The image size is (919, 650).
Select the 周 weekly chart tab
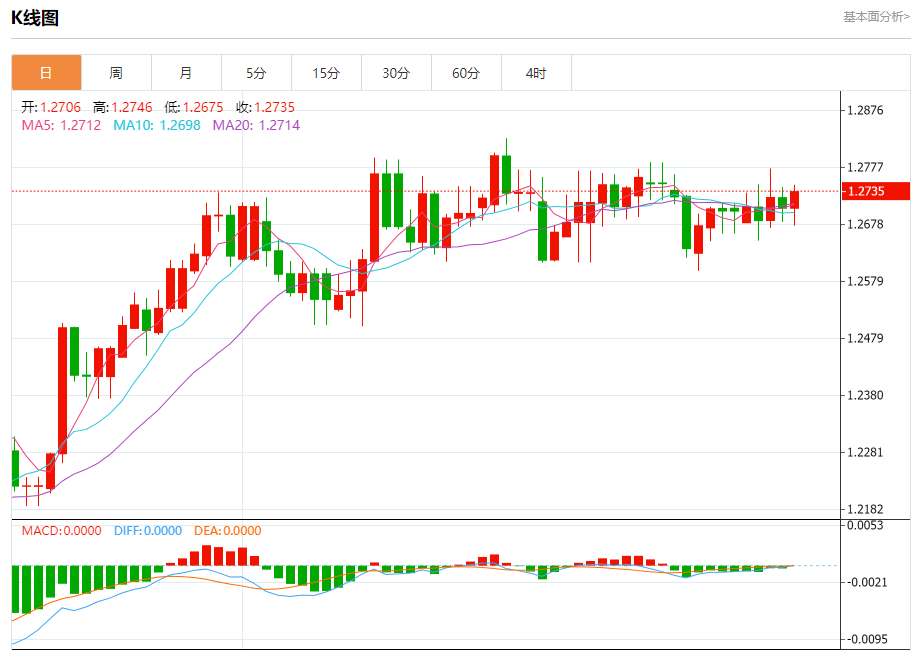point(116,73)
